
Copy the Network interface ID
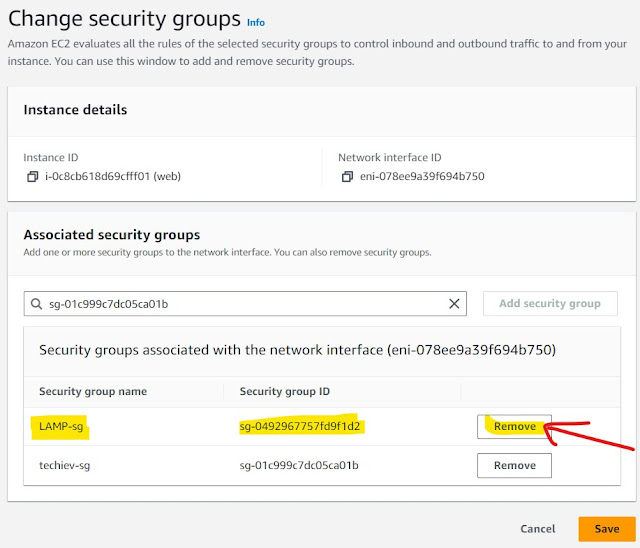coord(347,177)
